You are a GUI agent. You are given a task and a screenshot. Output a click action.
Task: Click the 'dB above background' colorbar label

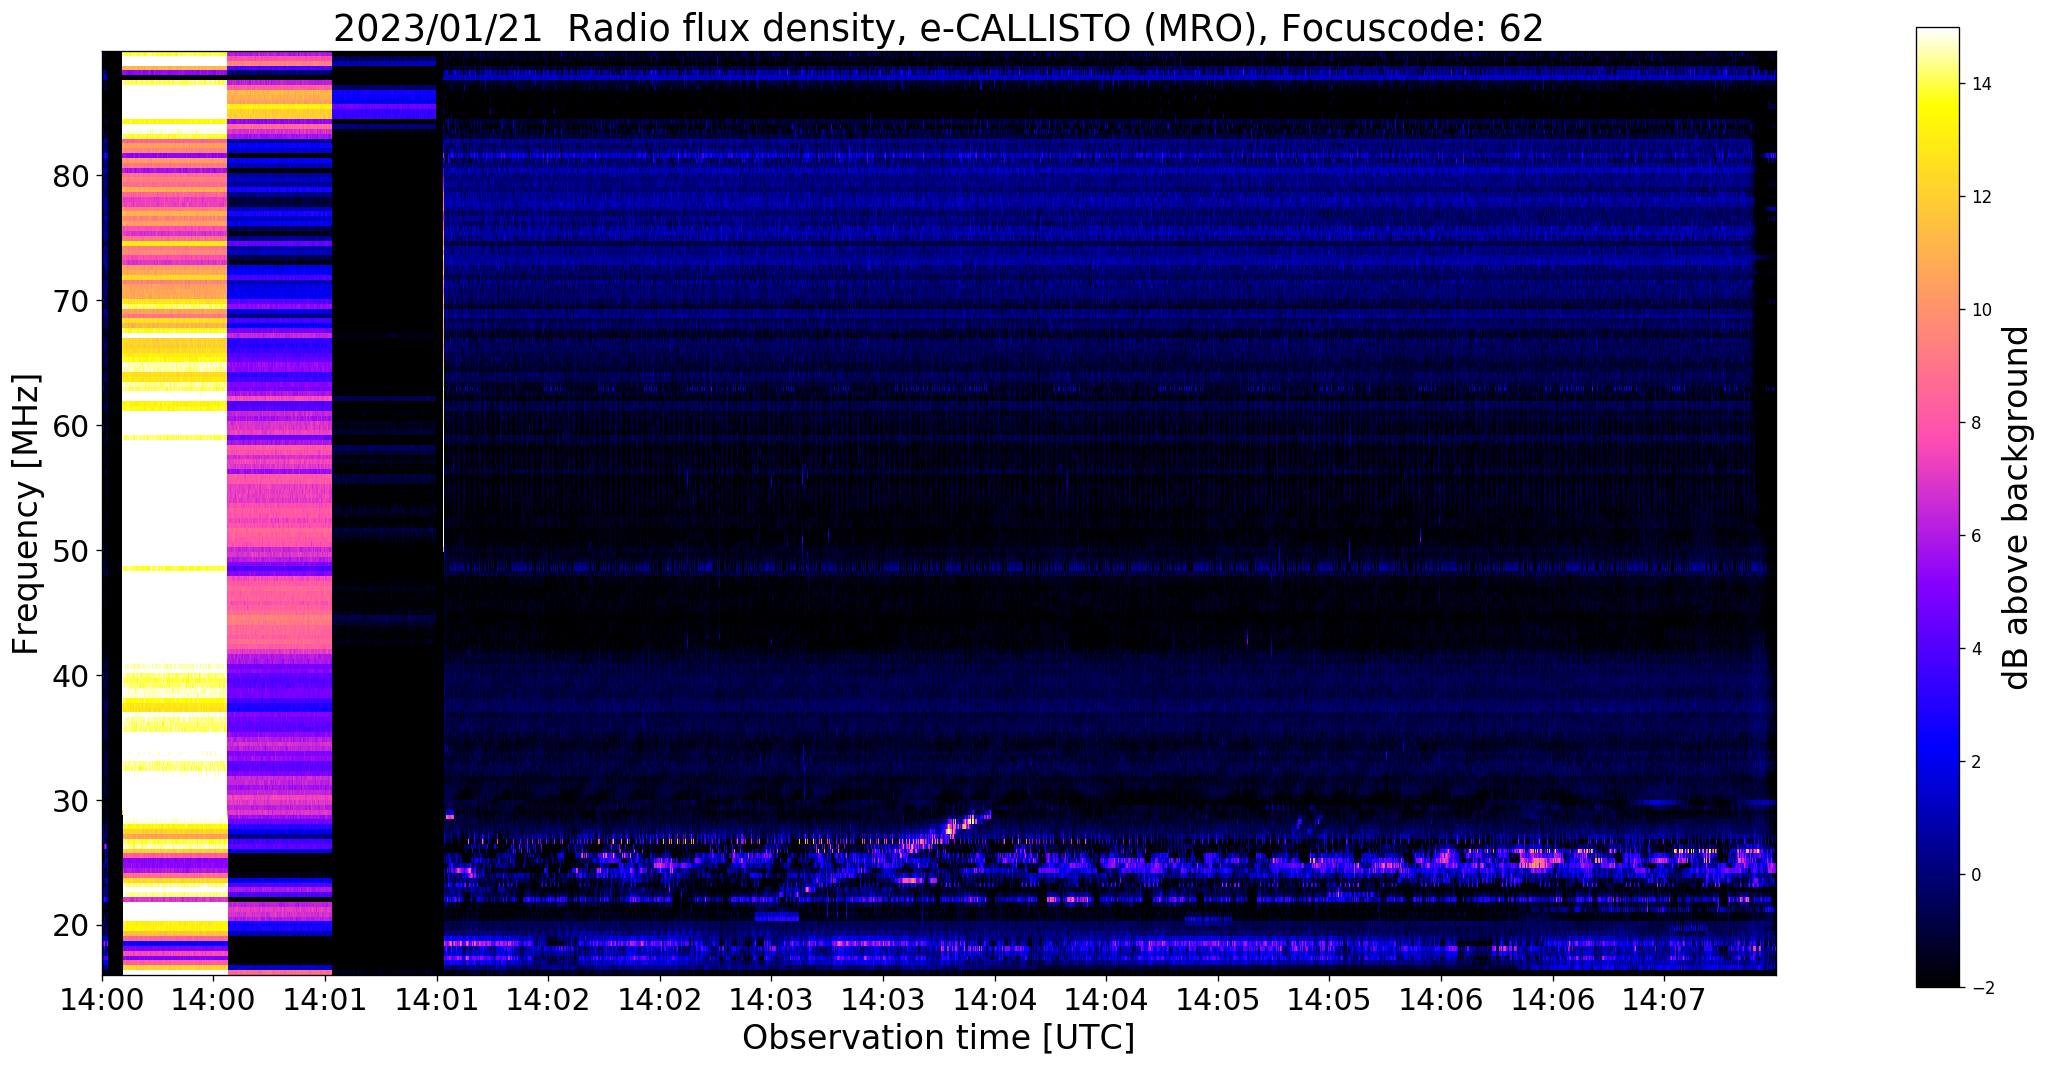click(x=2017, y=508)
